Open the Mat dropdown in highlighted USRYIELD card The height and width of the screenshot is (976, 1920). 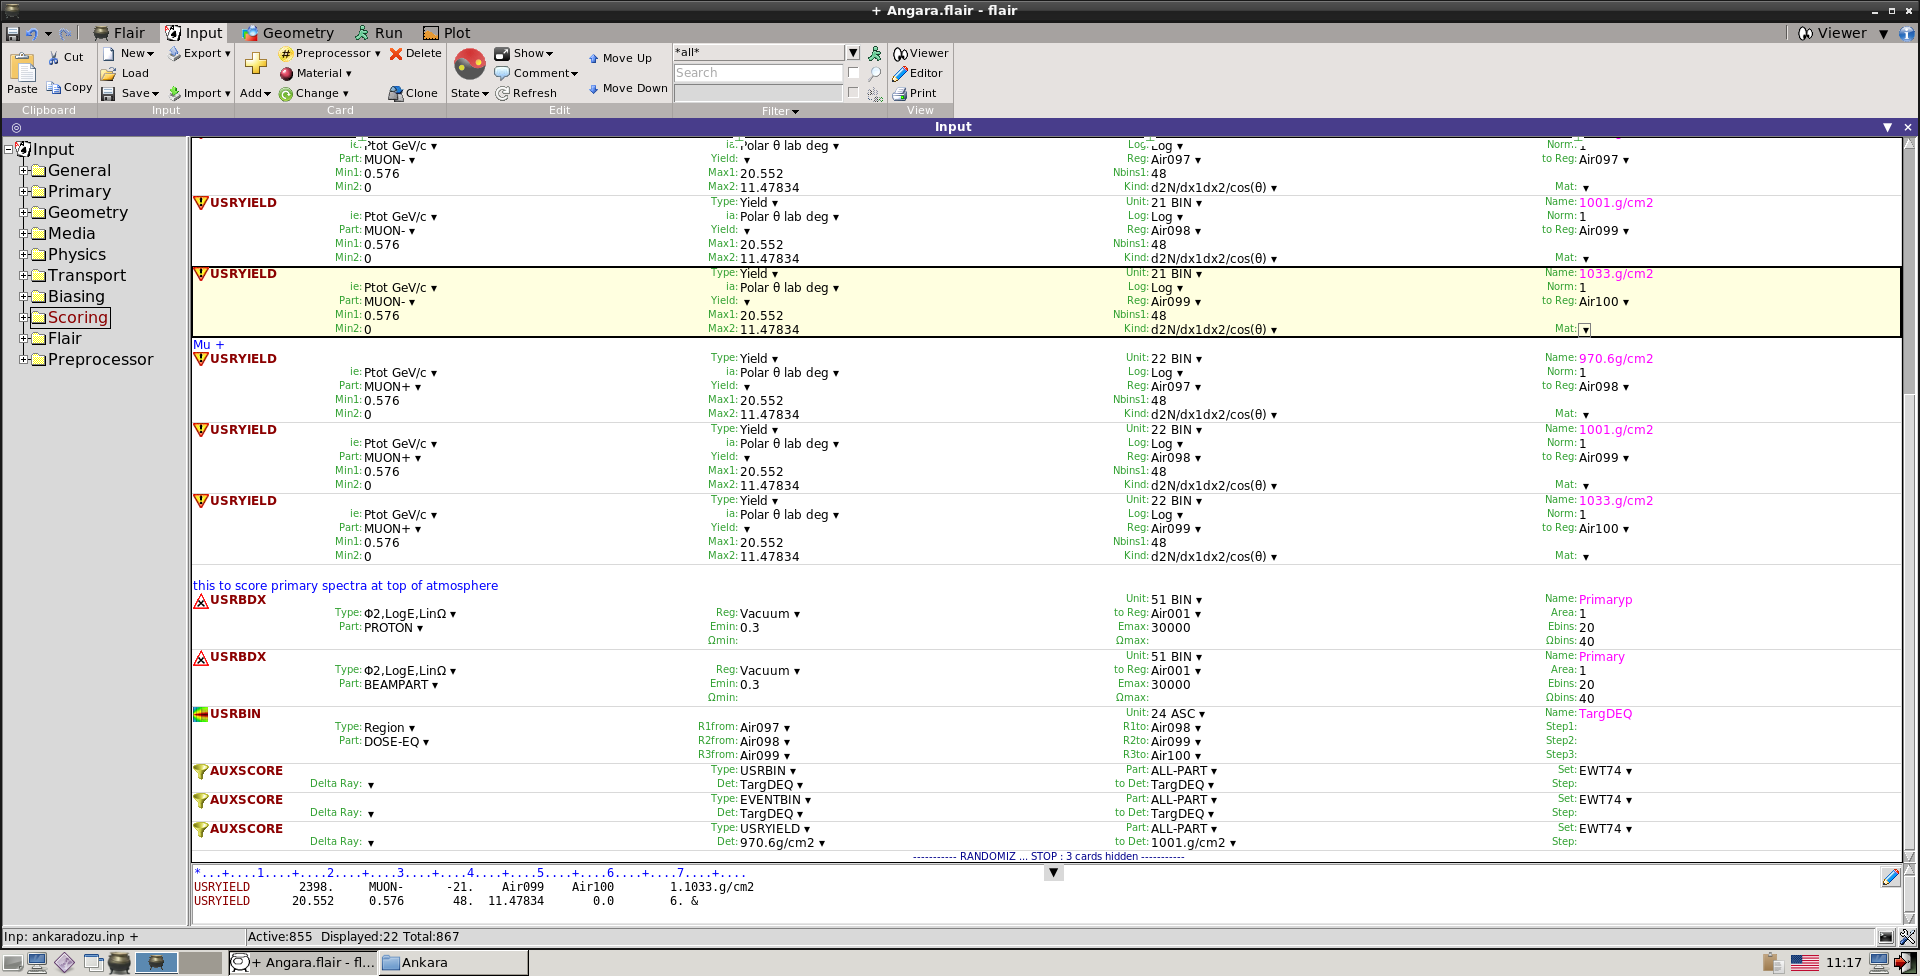1585,329
